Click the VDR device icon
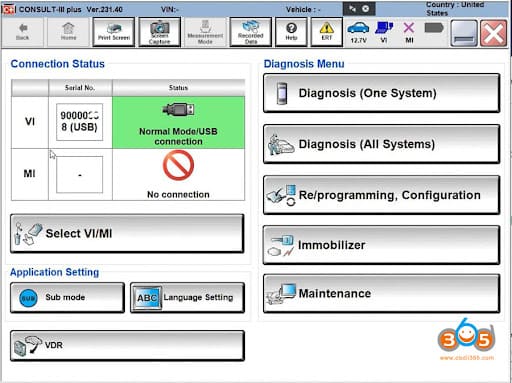512x383 pixels. pos(28,346)
